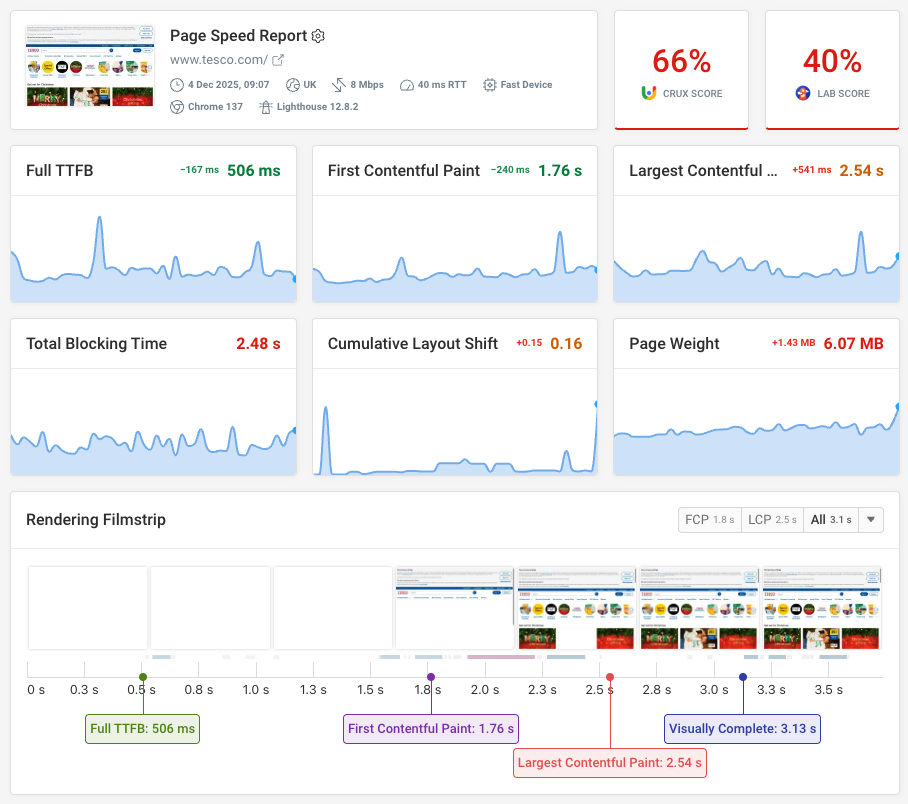908x804 pixels.
Task: Toggle the All 3.1 s filmstrip segment
Action: pos(832,520)
